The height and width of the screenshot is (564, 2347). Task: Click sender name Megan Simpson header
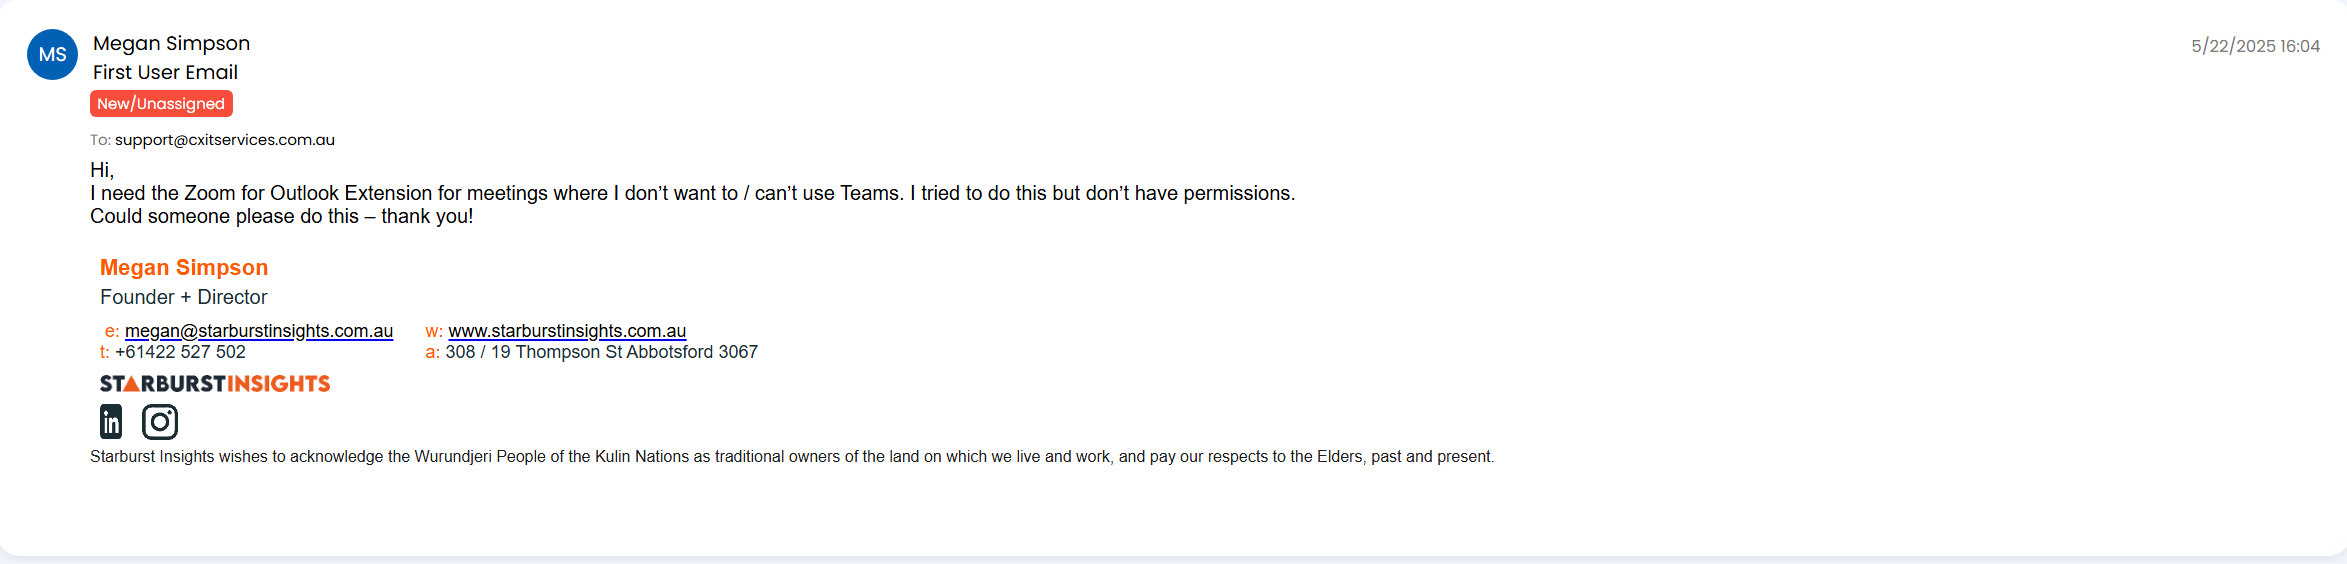click(x=171, y=43)
